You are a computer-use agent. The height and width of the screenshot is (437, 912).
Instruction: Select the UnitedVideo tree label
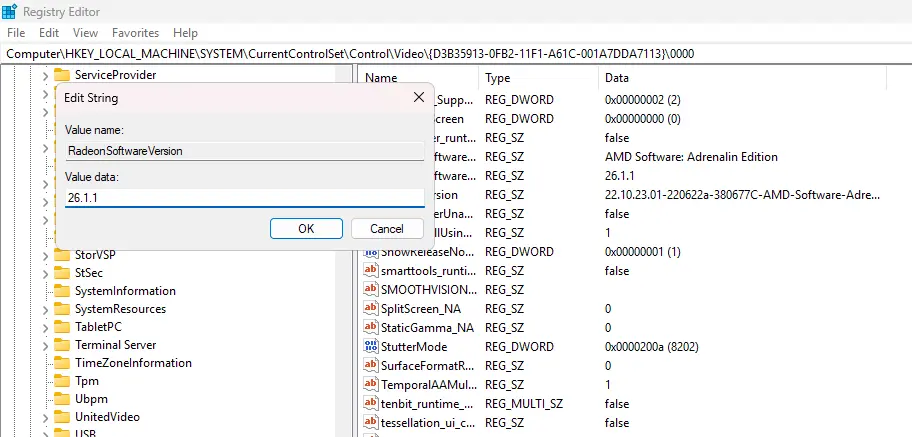point(108,417)
